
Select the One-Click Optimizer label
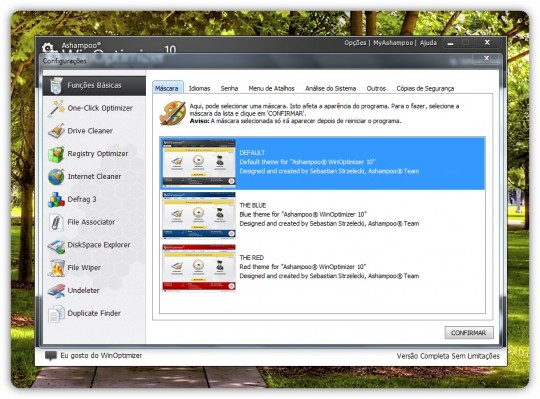tap(100, 108)
